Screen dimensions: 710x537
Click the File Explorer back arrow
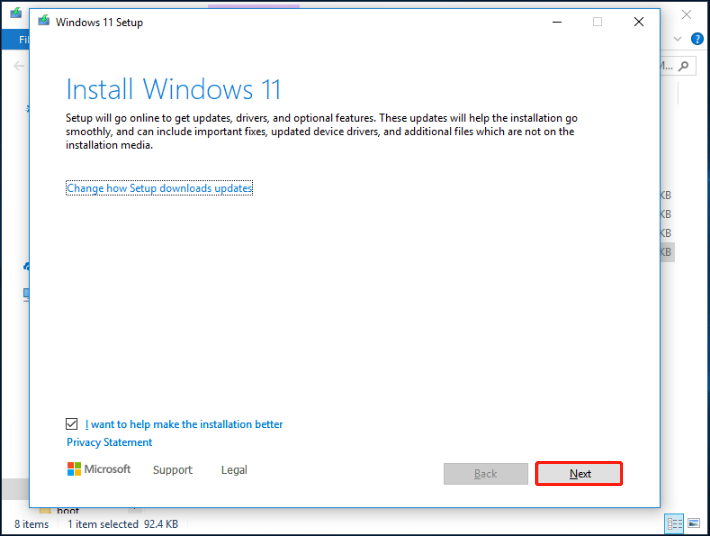pos(19,66)
